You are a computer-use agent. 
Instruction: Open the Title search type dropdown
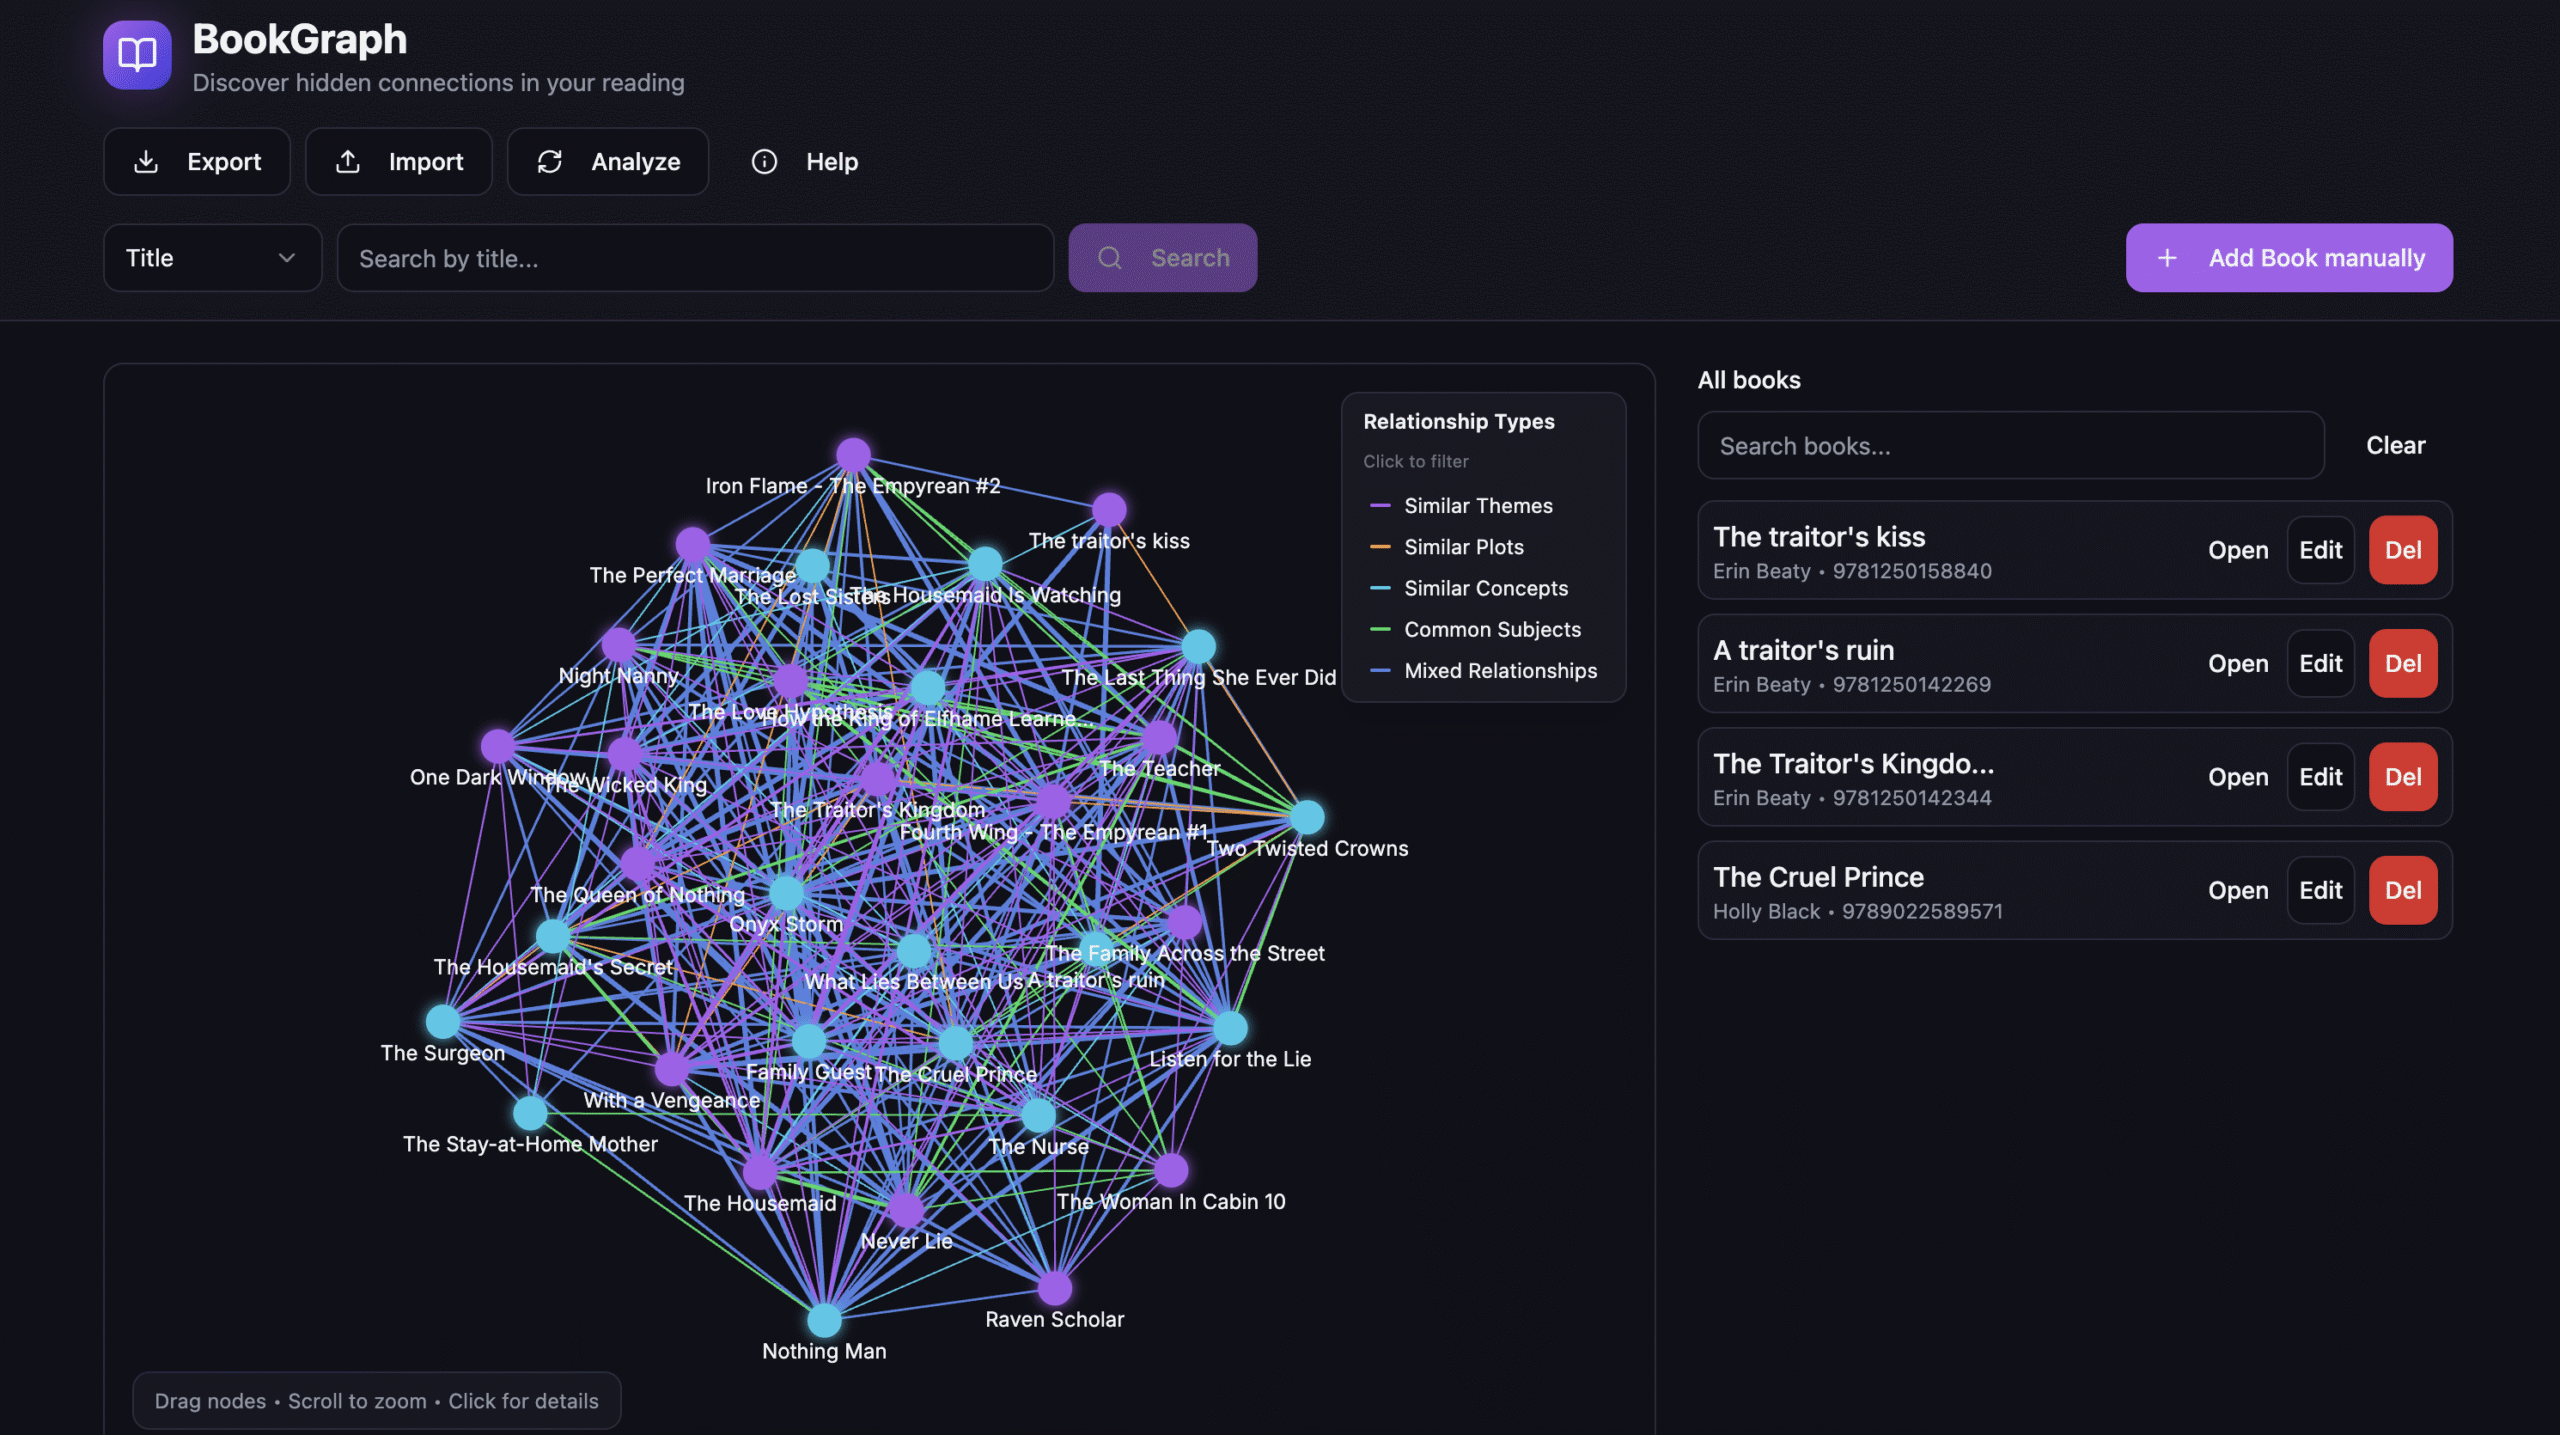(x=211, y=258)
